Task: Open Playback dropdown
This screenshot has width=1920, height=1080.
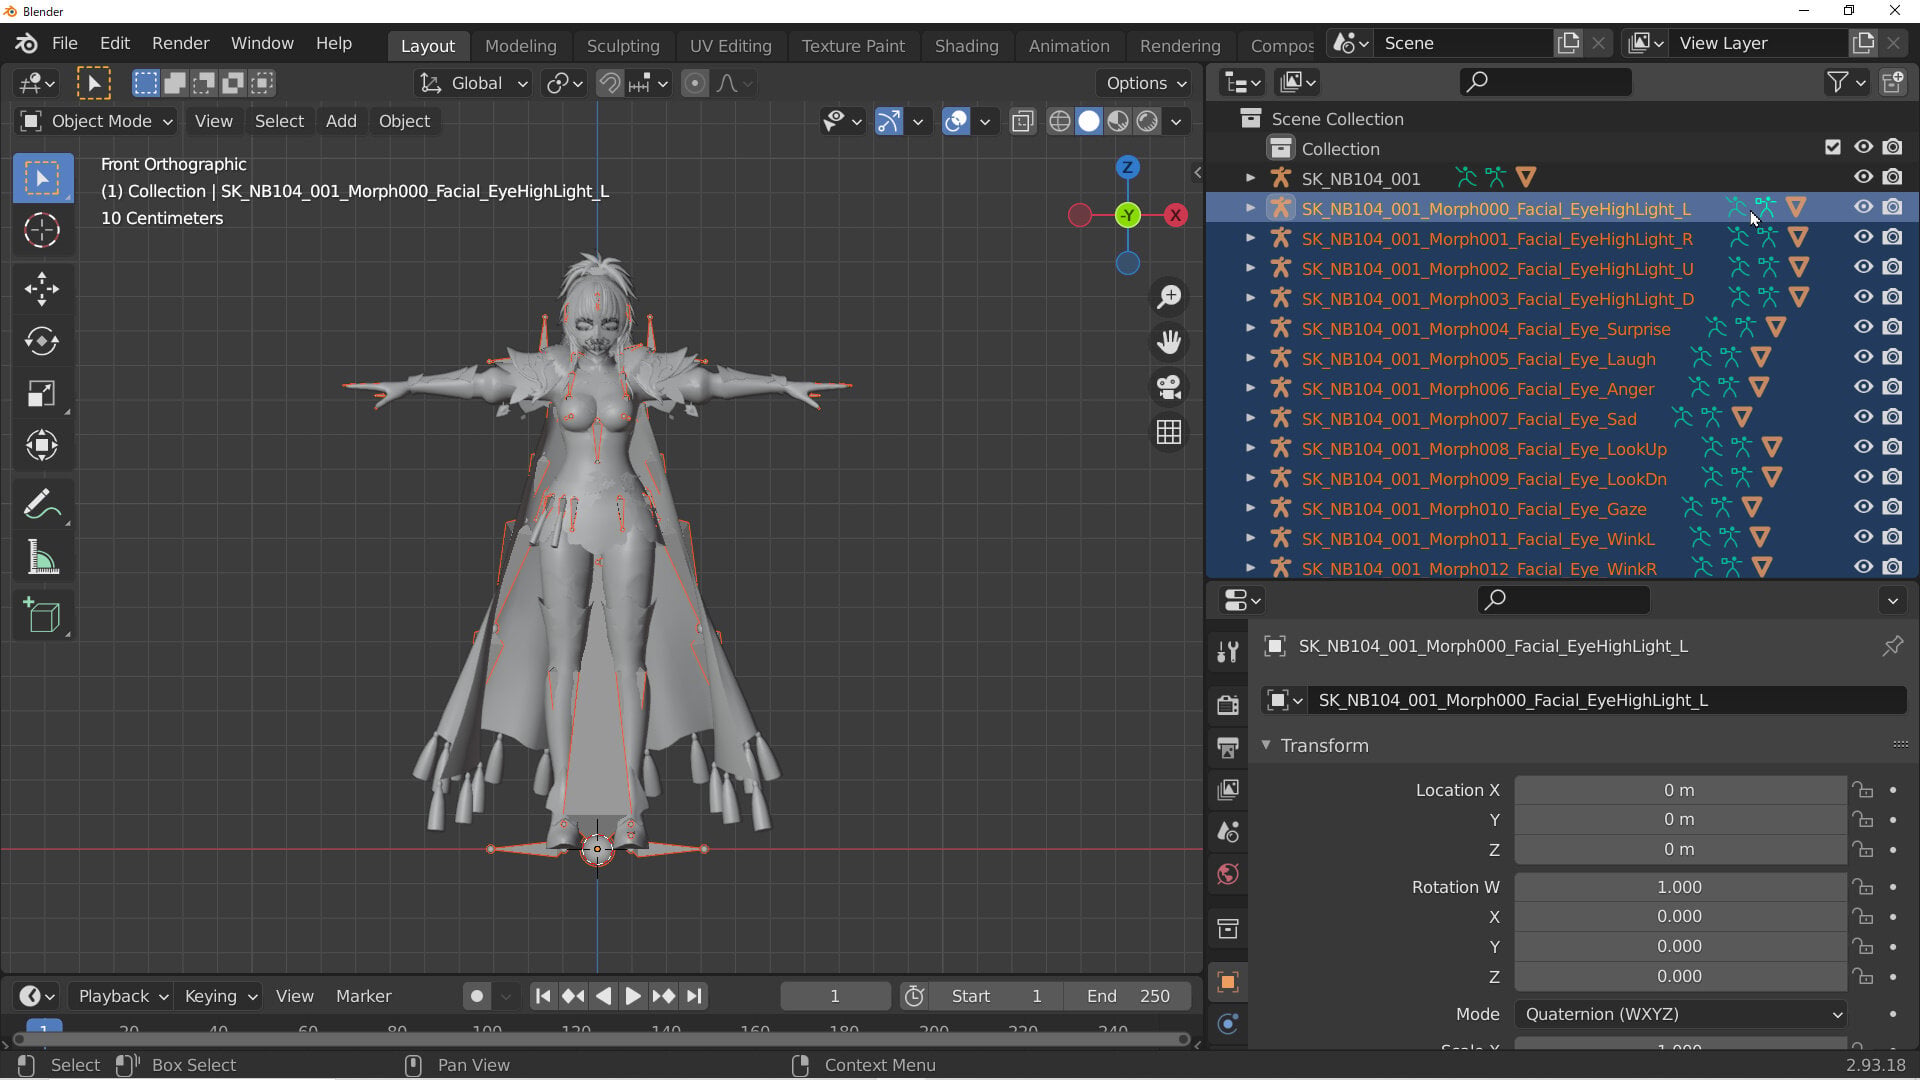Action: [121, 996]
